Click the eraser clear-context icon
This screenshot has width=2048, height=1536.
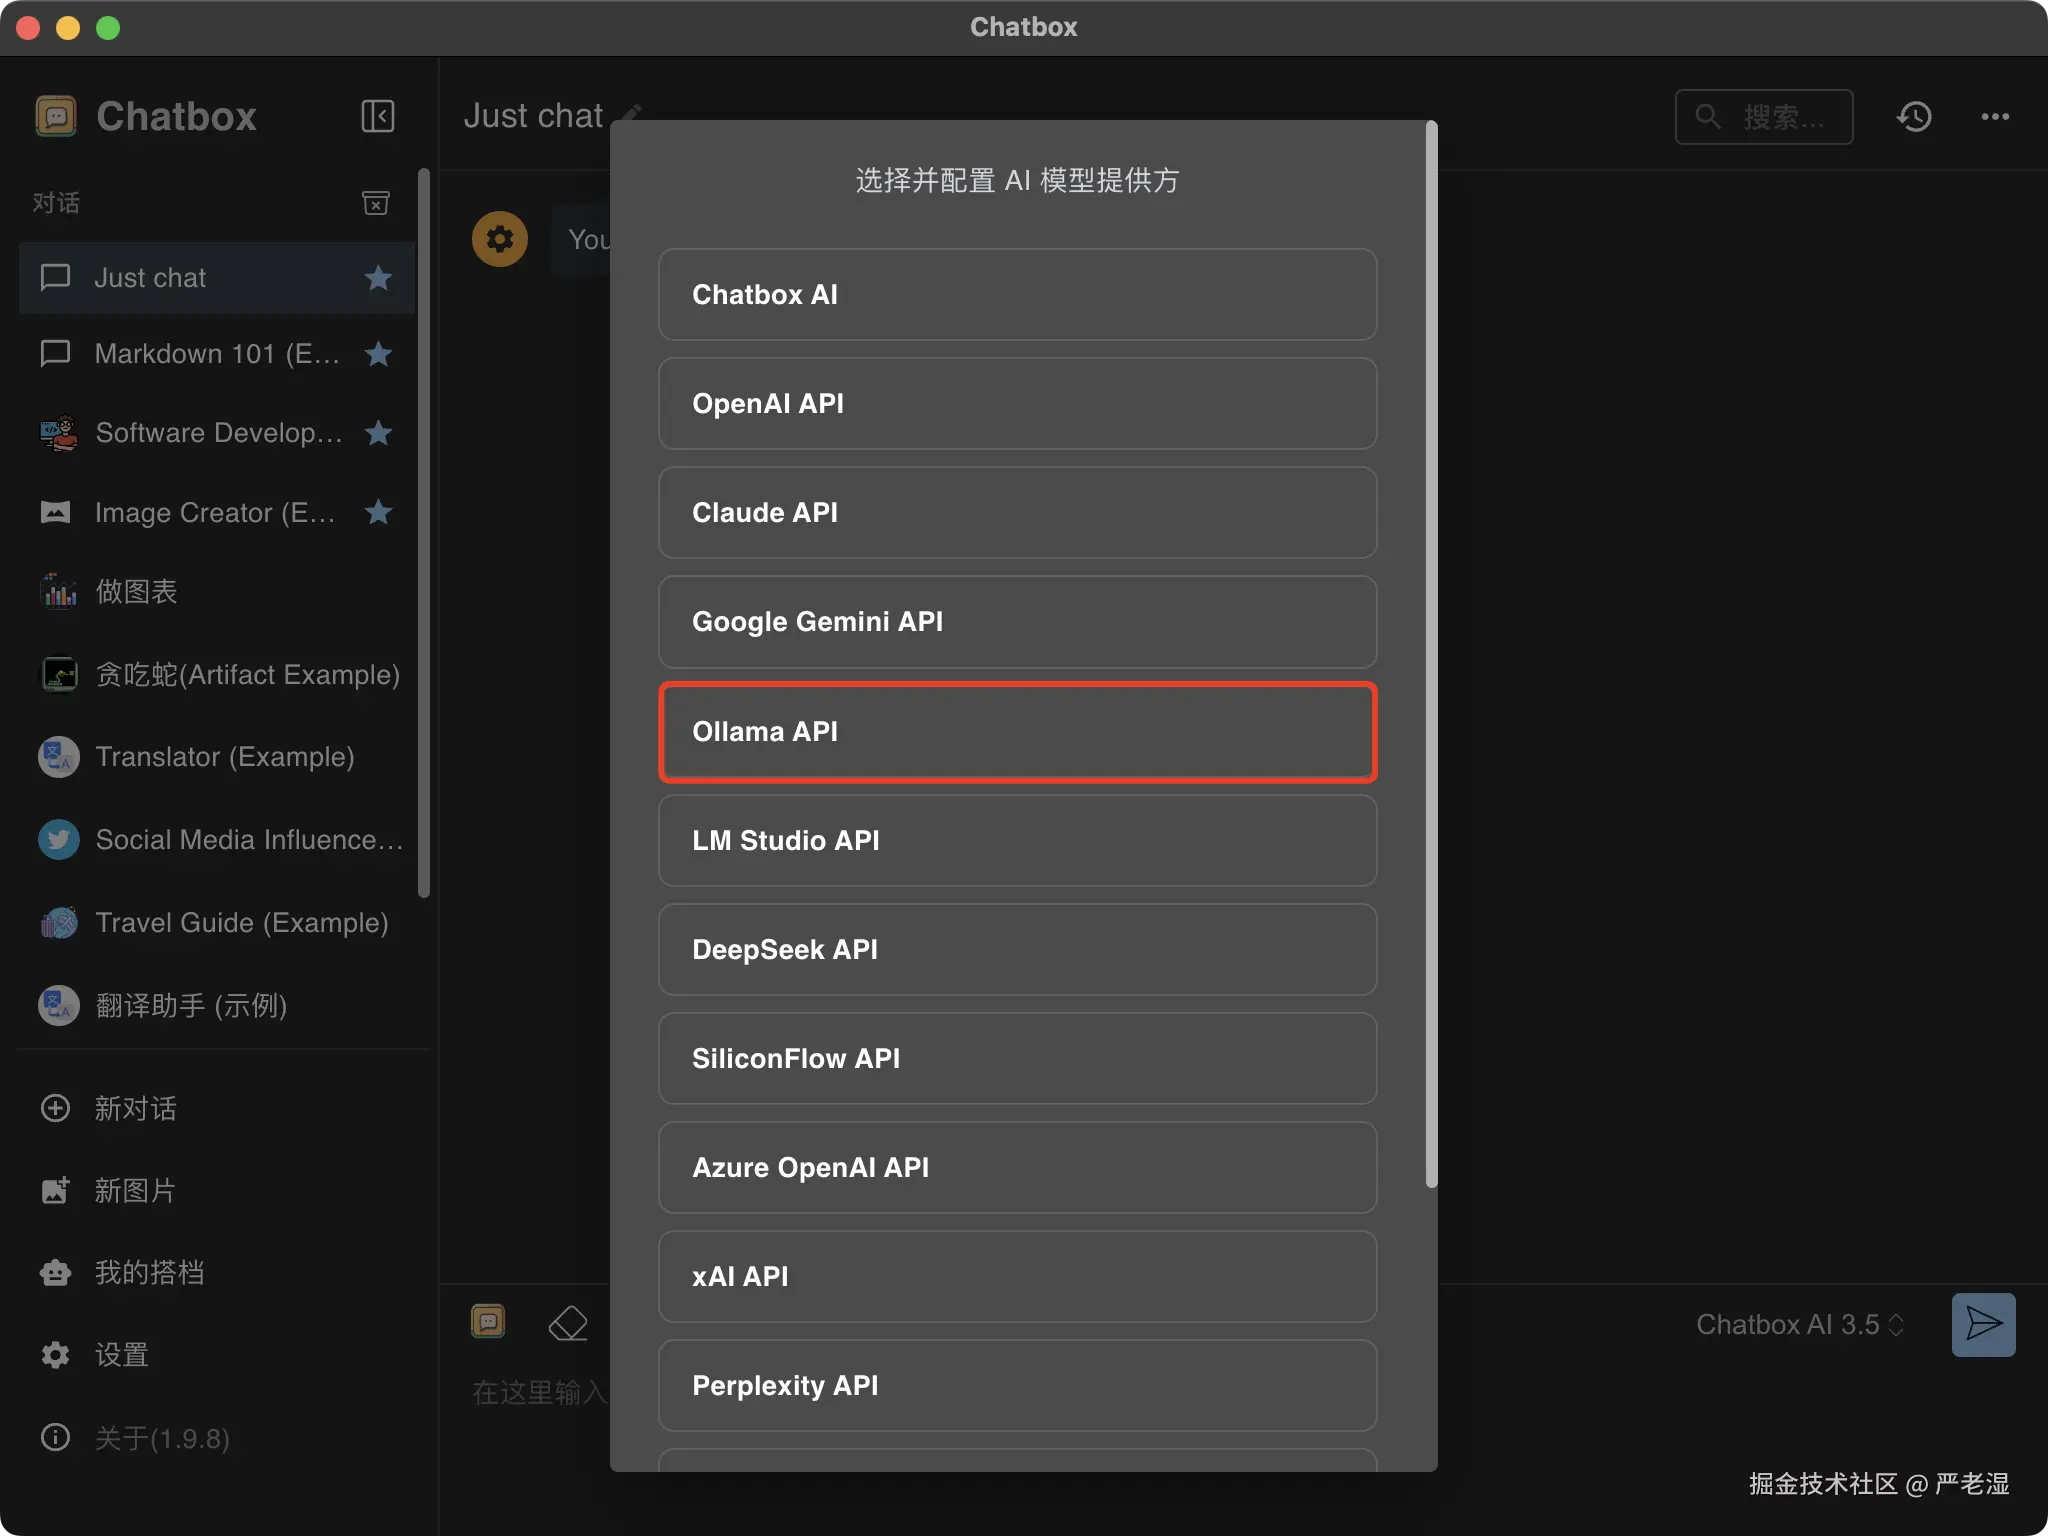click(568, 1323)
